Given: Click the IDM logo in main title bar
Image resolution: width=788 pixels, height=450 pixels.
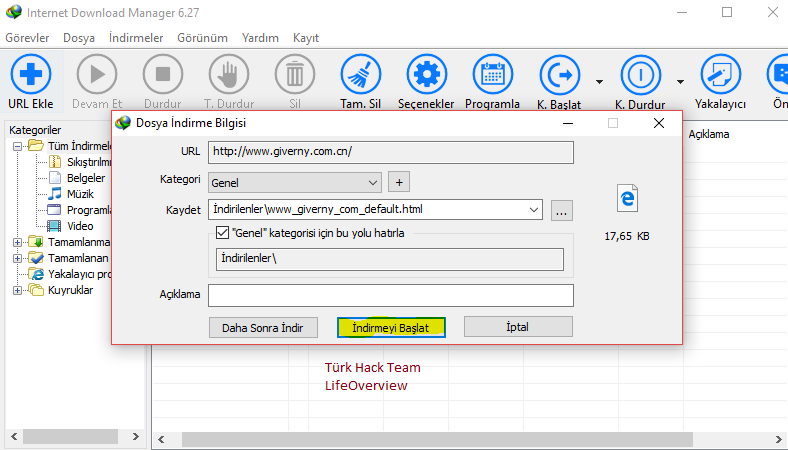Looking at the screenshot, I should point(14,12).
